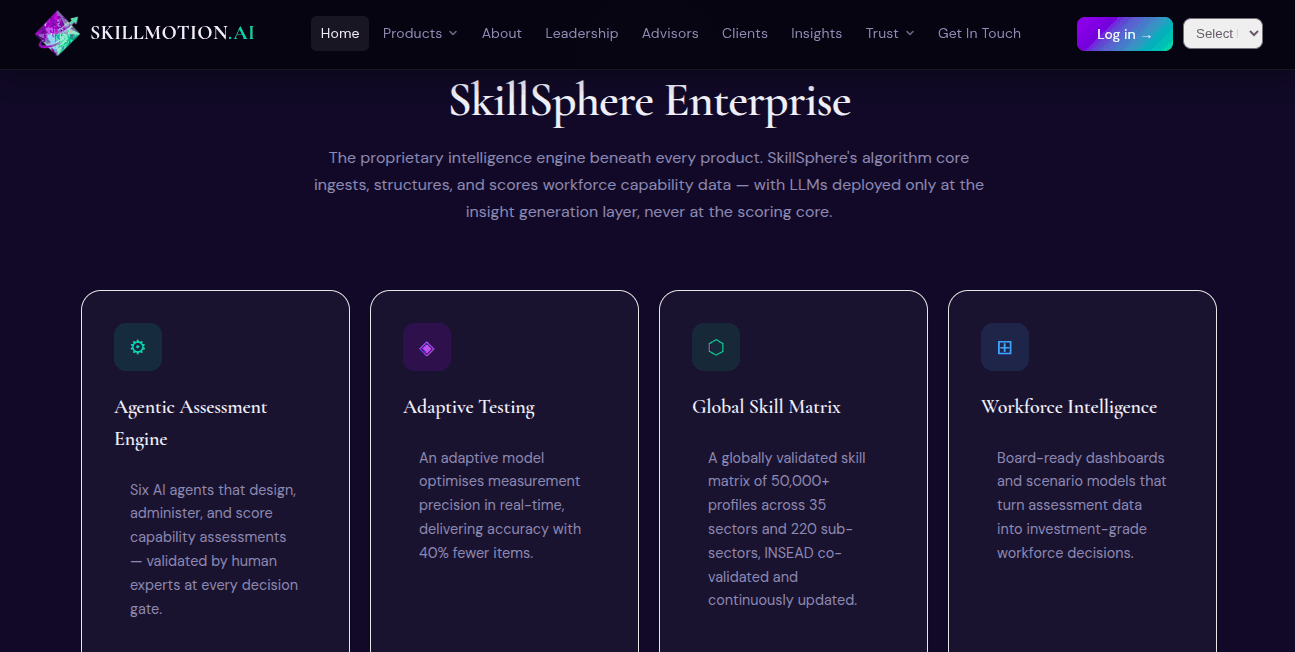1295x652 pixels.
Task: Click the 'A globally validated skill matrix' description
Action: (x=787, y=529)
